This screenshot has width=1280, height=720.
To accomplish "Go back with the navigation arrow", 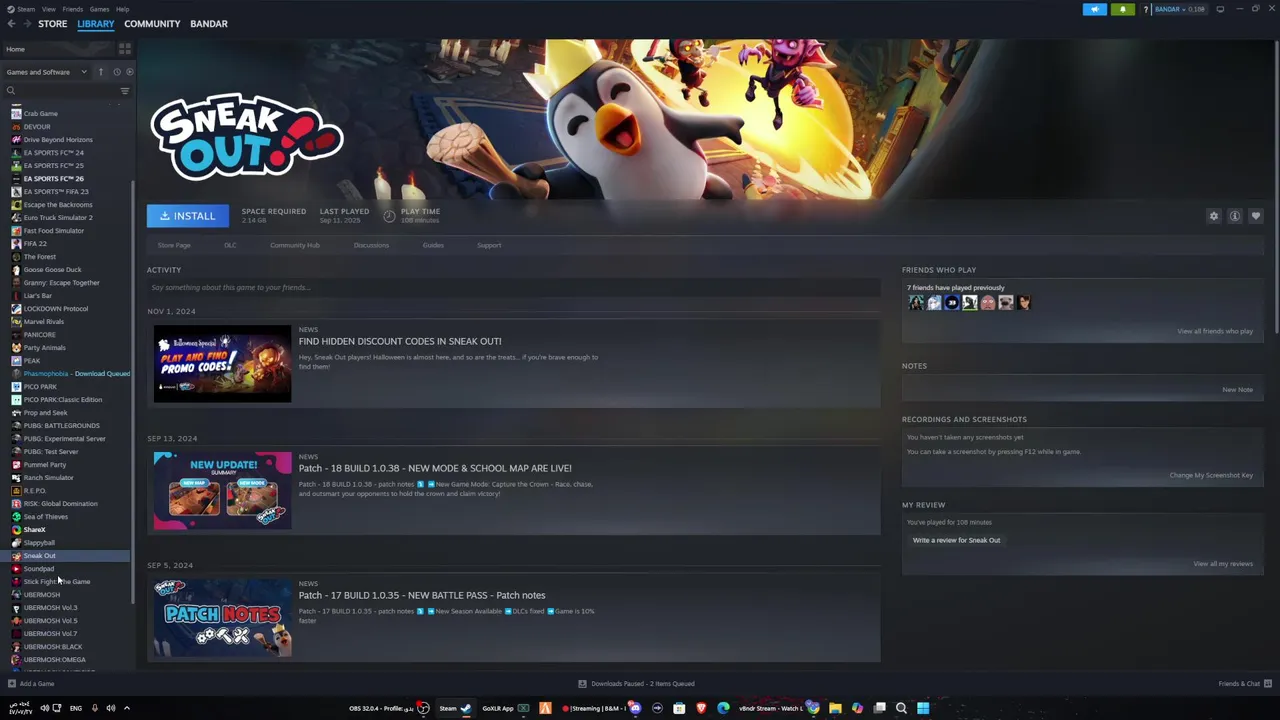I will point(10,23).
